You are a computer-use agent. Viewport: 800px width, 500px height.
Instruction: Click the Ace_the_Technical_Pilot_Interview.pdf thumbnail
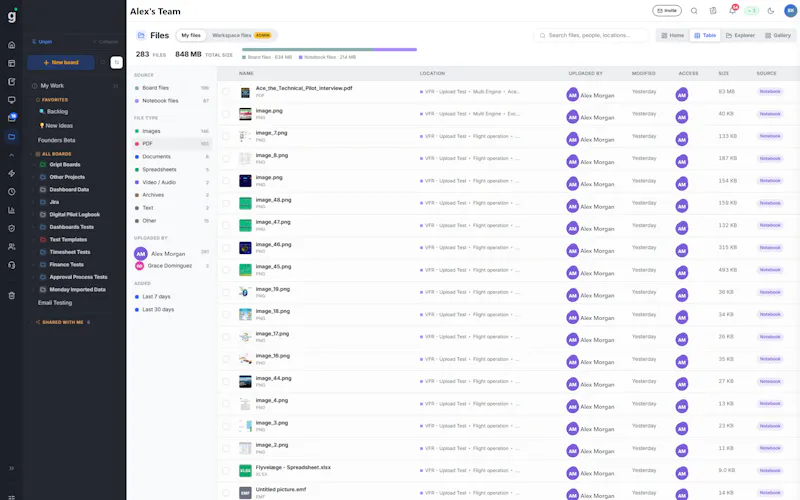tap(245, 92)
